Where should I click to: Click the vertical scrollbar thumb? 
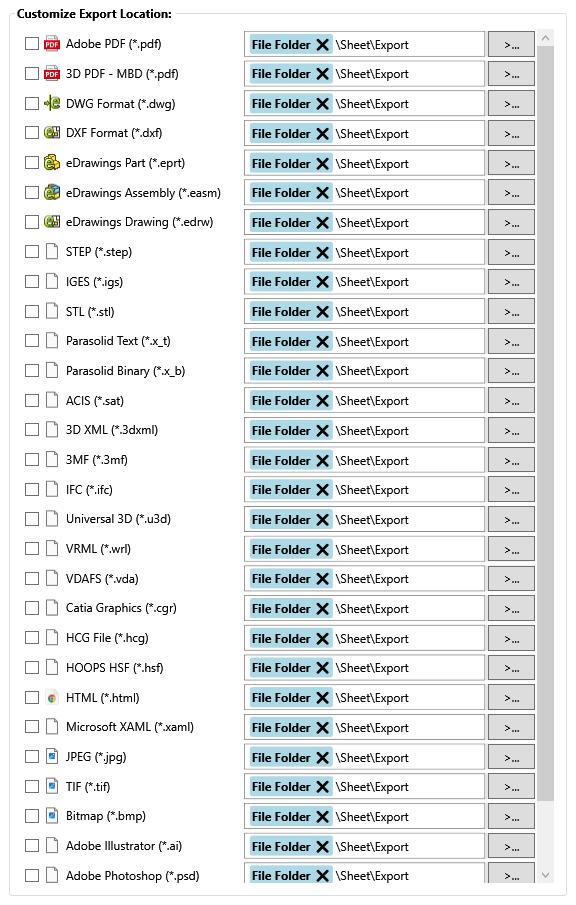tap(545, 423)
